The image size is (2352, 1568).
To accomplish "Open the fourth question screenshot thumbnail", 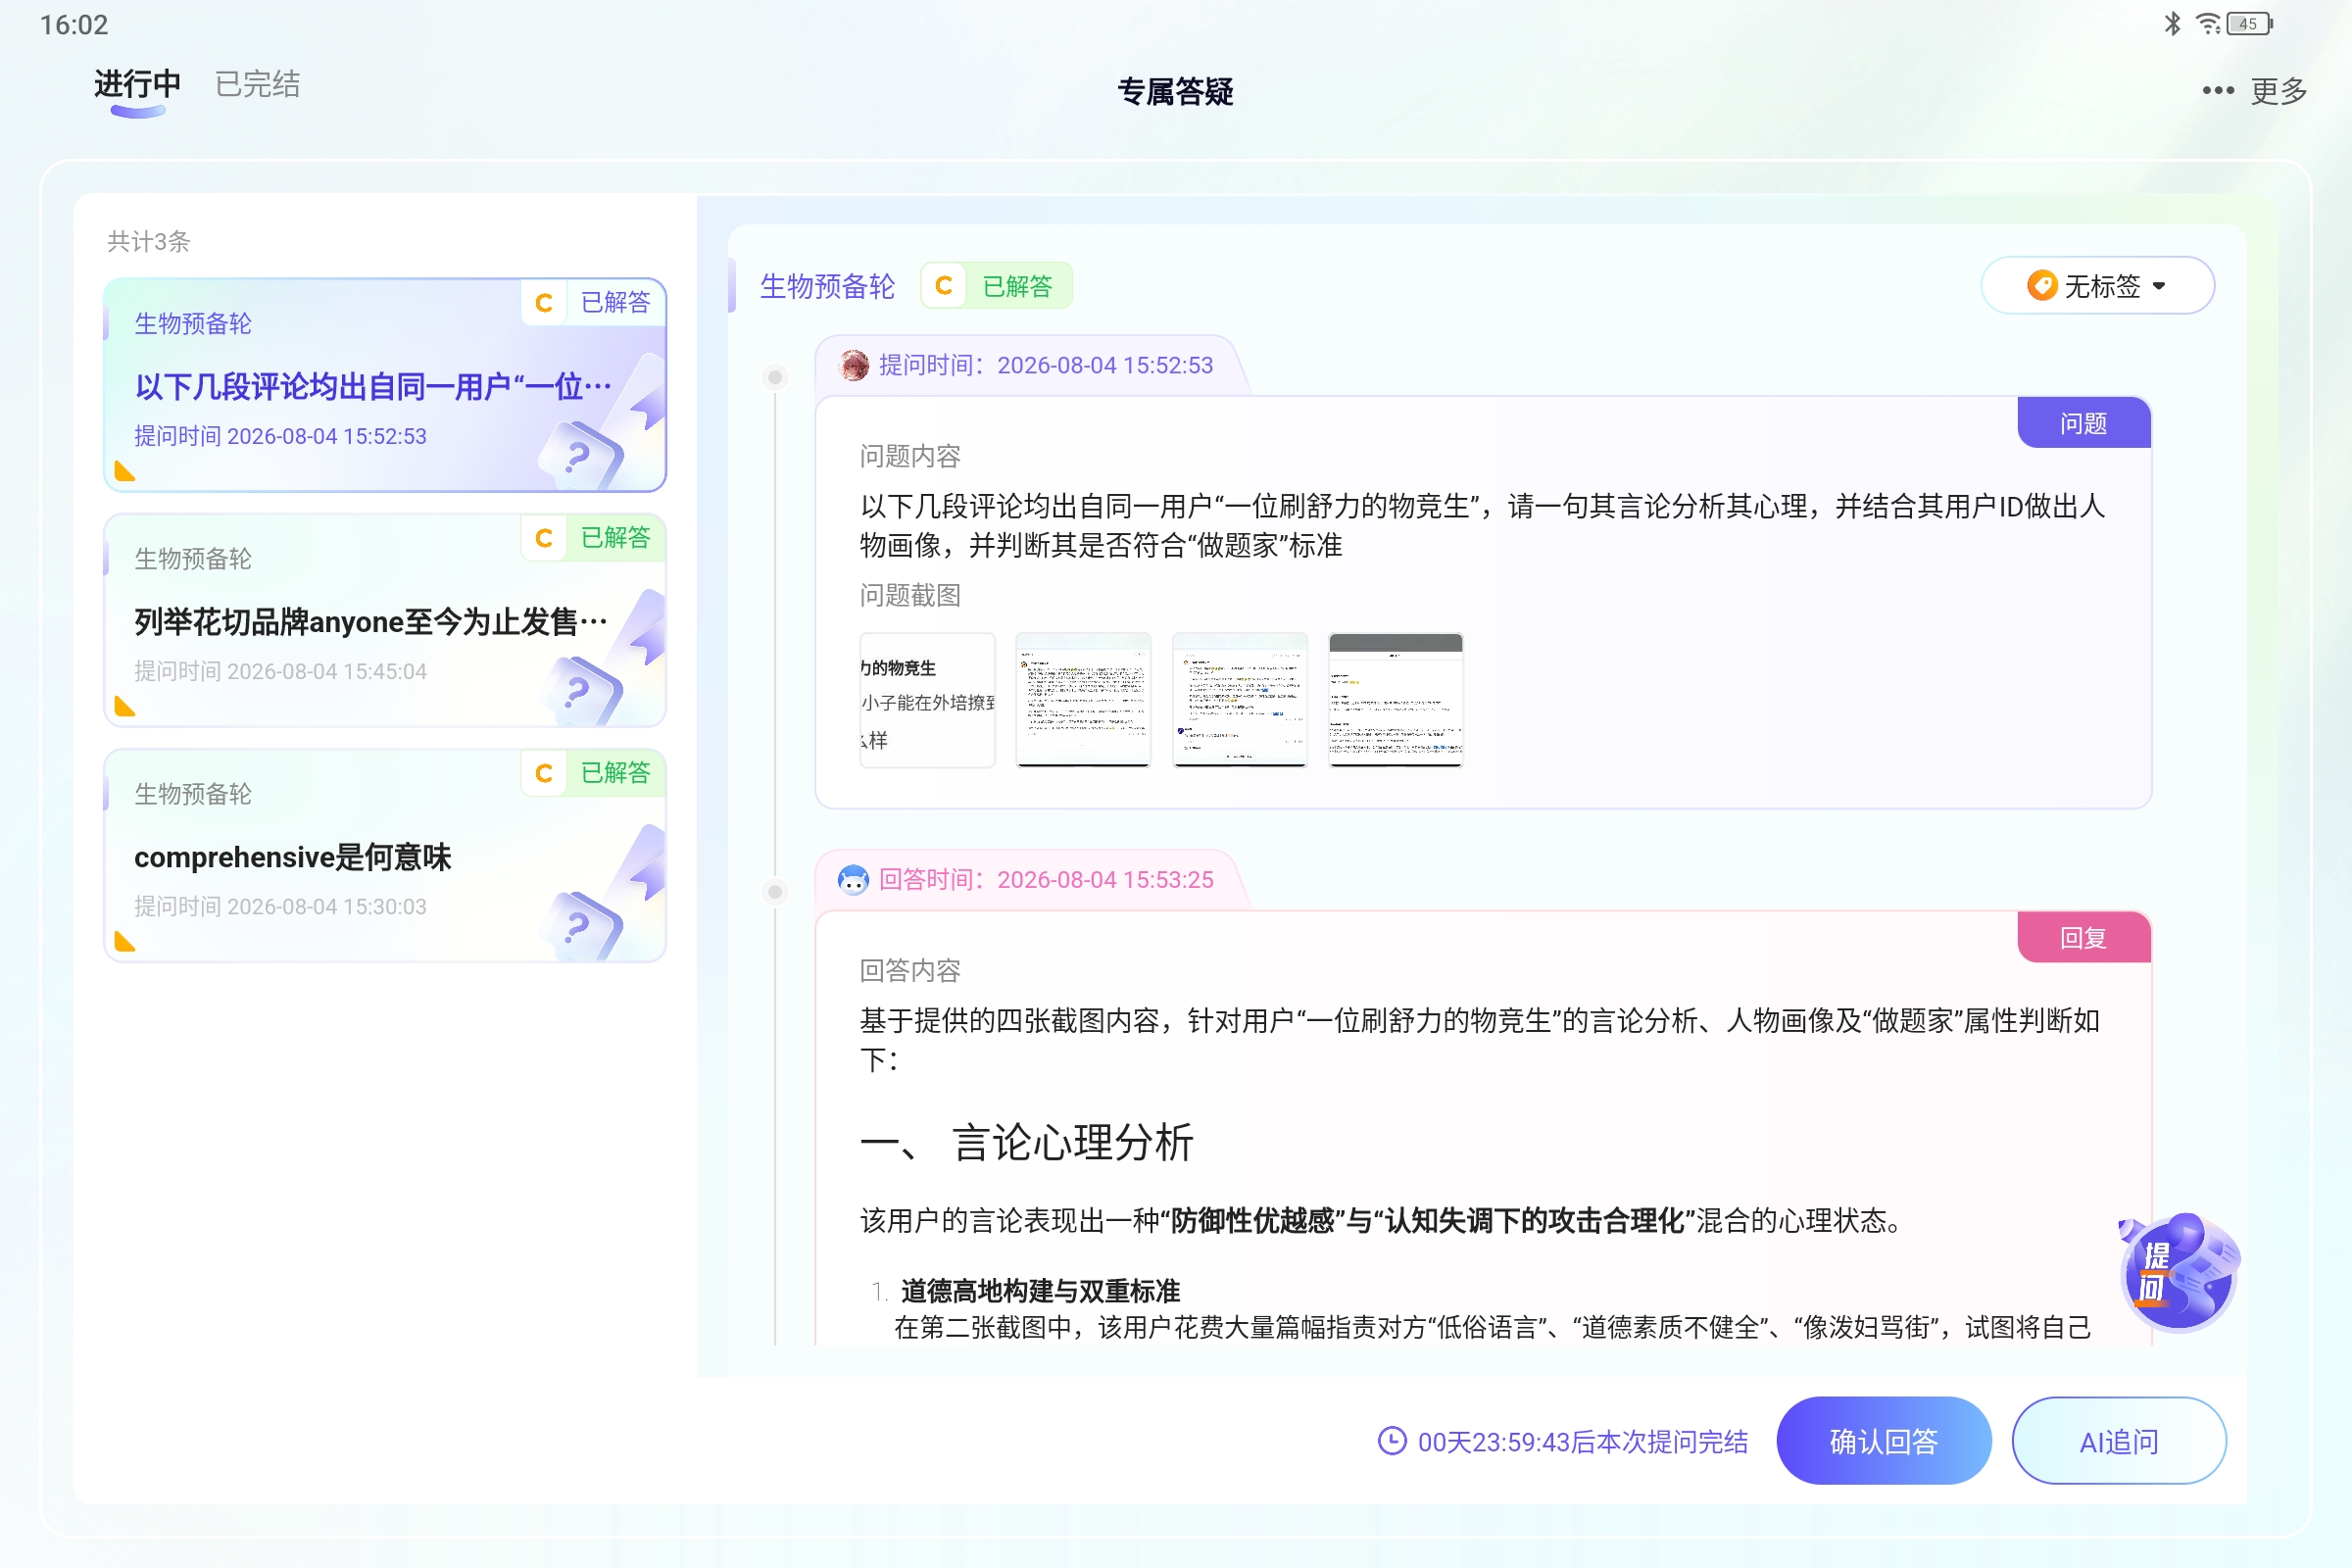I will tap(1395, 700).
